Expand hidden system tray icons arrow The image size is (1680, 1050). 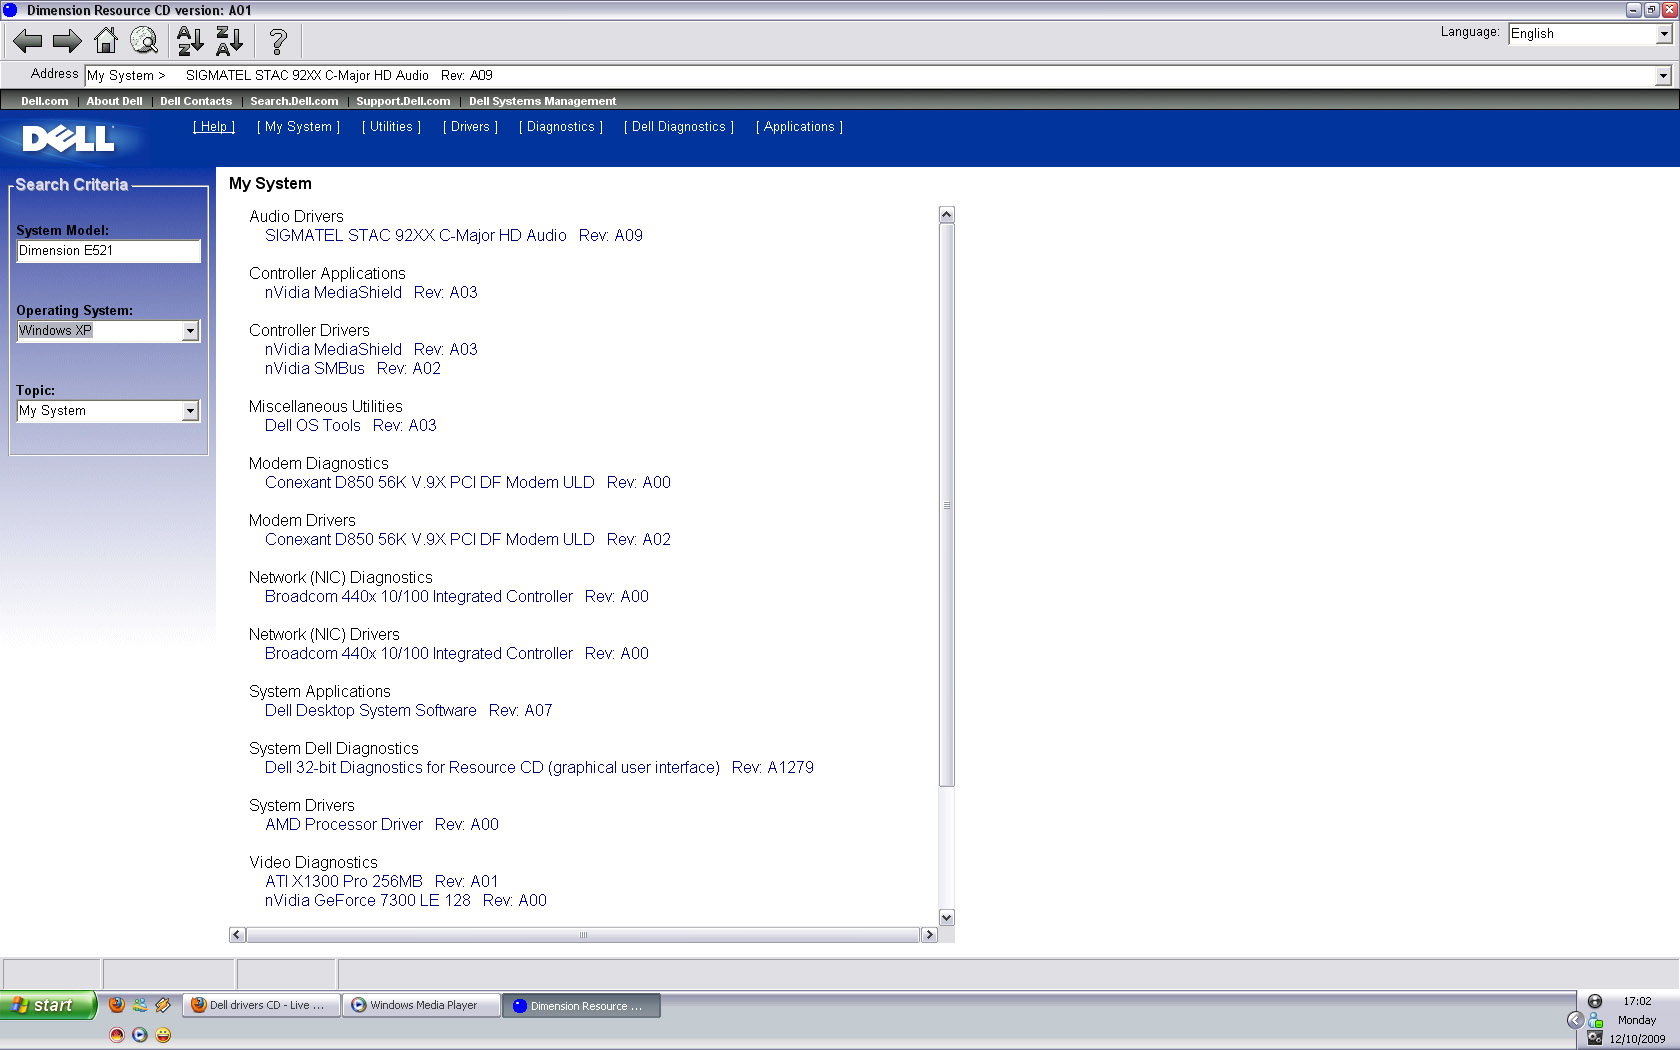coord(1575,1020)
